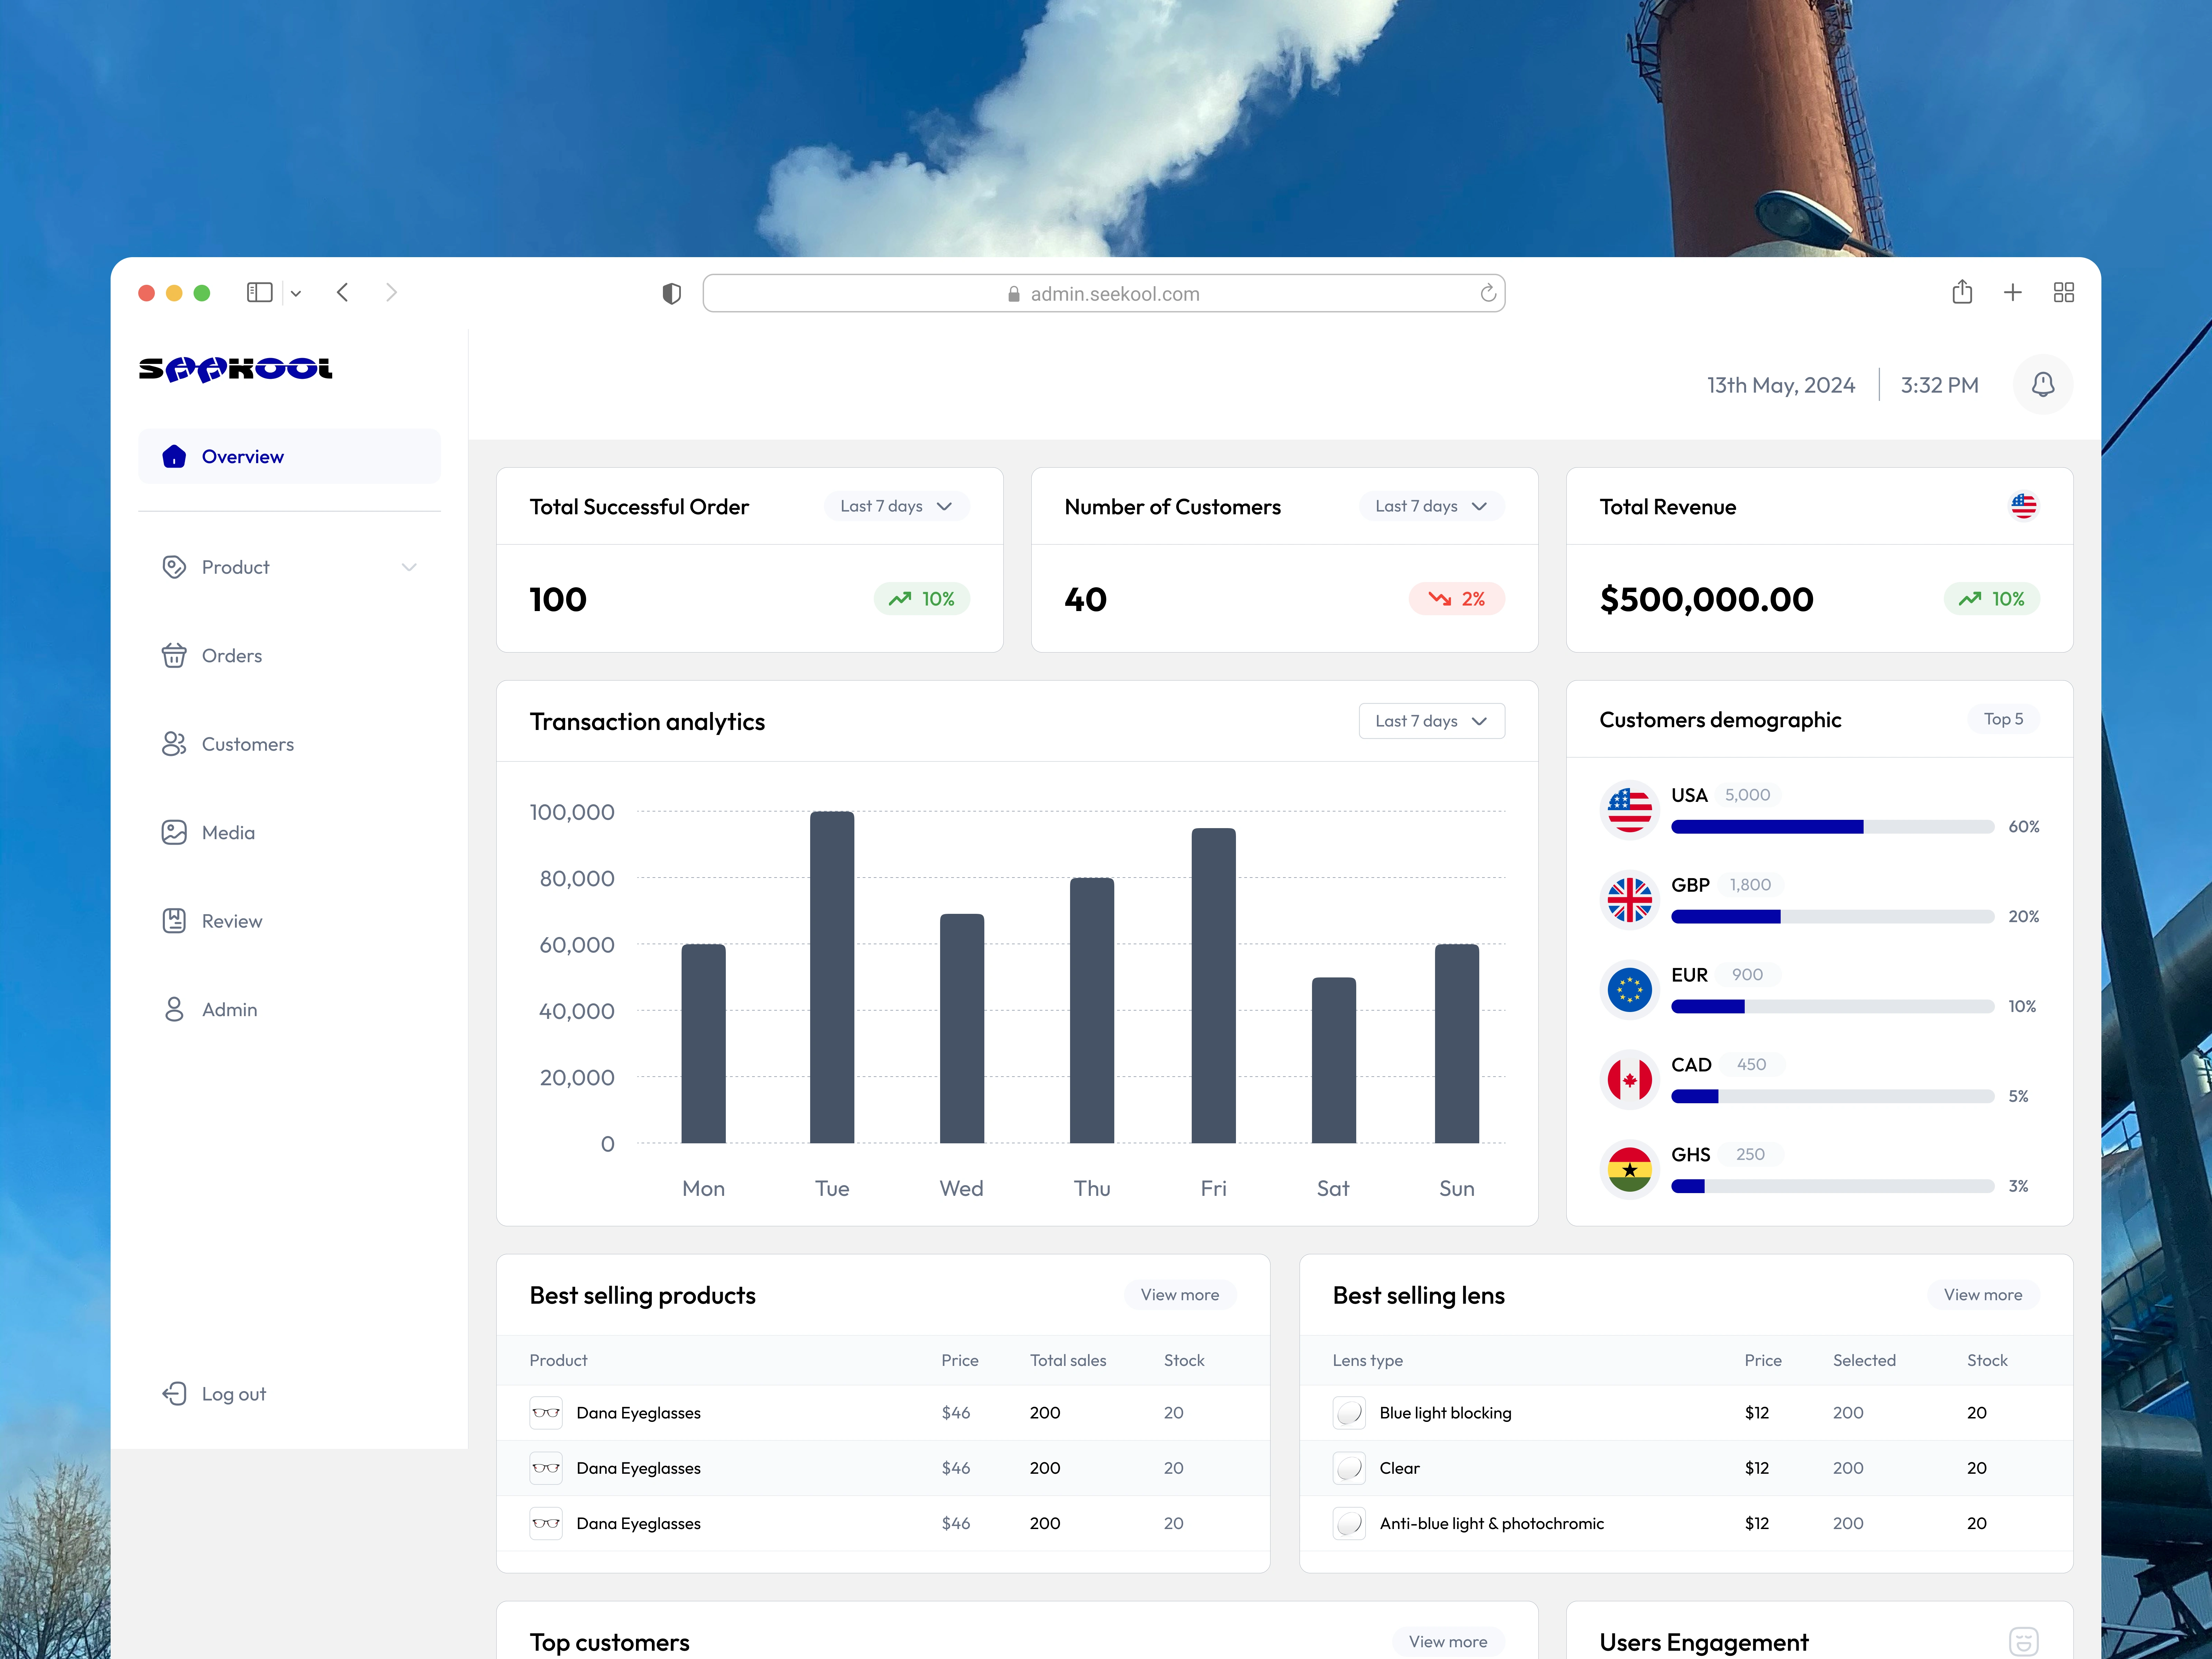
Task: Click the Canada flag beside CAD
Action: click(x=1630, y=1080)
